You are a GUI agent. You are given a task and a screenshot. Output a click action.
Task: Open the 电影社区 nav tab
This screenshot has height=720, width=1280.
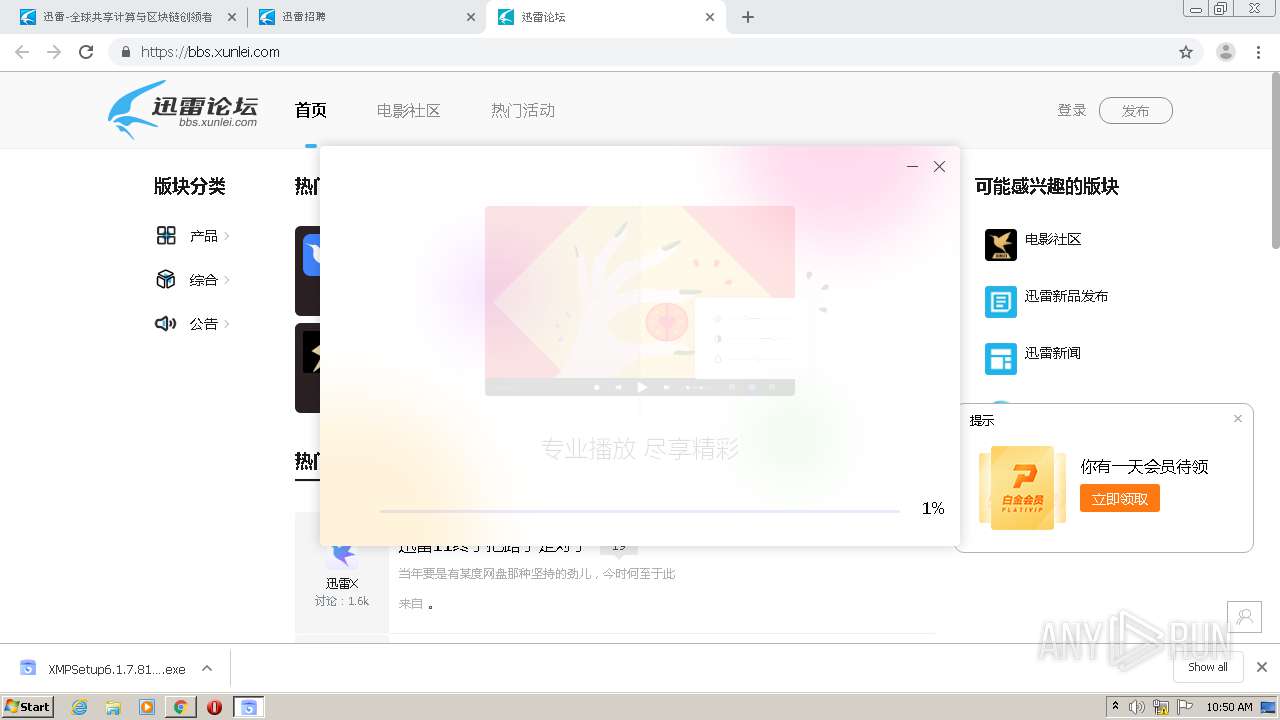(x=409, y=111)
